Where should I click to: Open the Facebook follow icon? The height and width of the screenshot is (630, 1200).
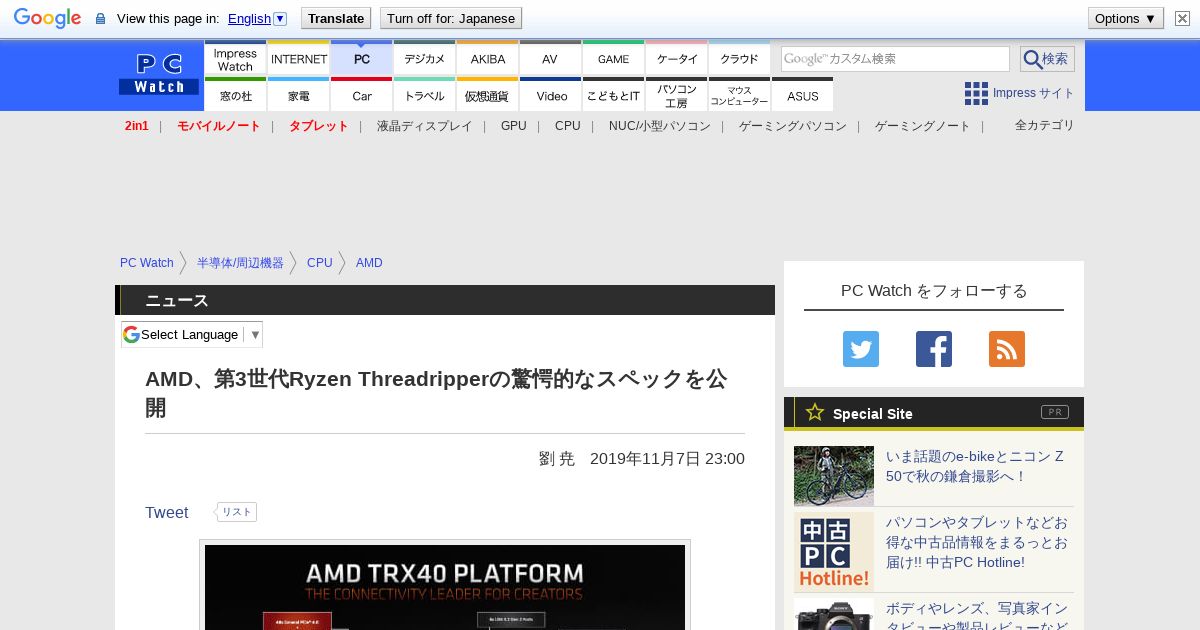coord(934,349)
